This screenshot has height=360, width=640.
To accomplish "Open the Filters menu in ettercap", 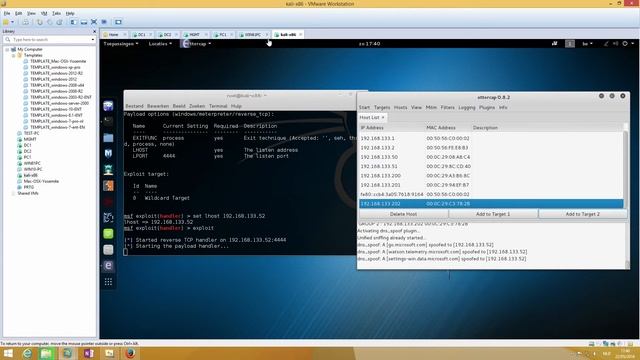I will pos(447,107).
